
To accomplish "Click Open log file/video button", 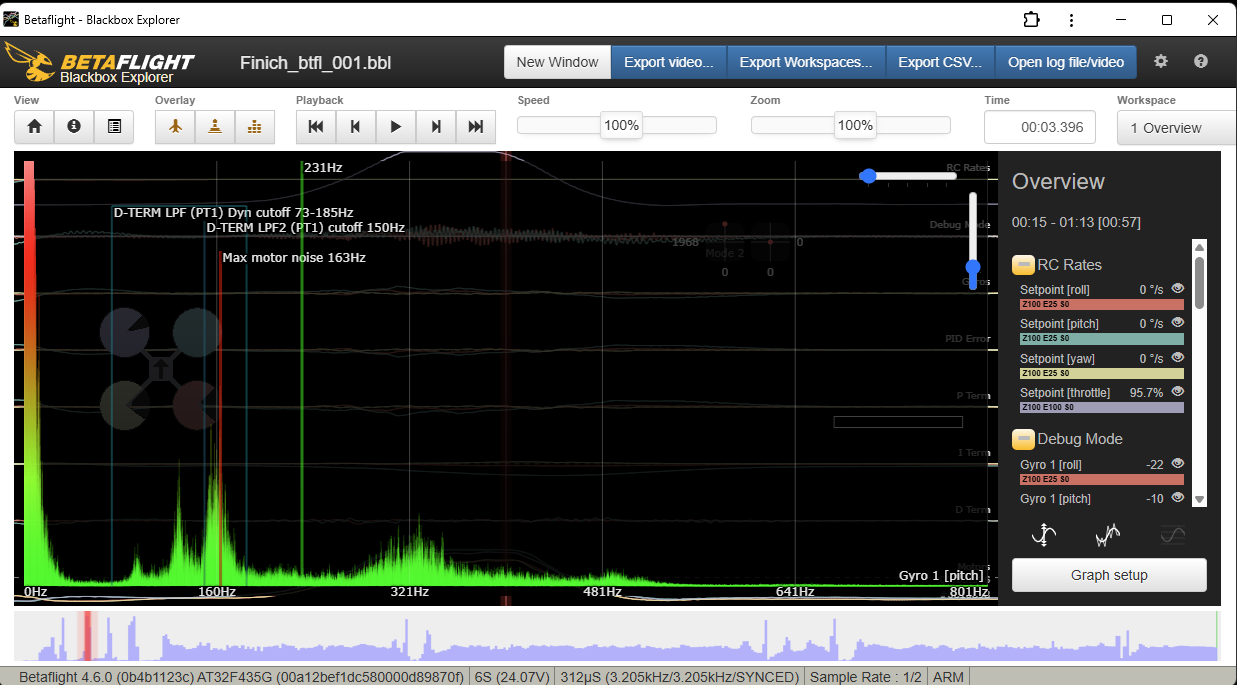I will point(1066,62).
